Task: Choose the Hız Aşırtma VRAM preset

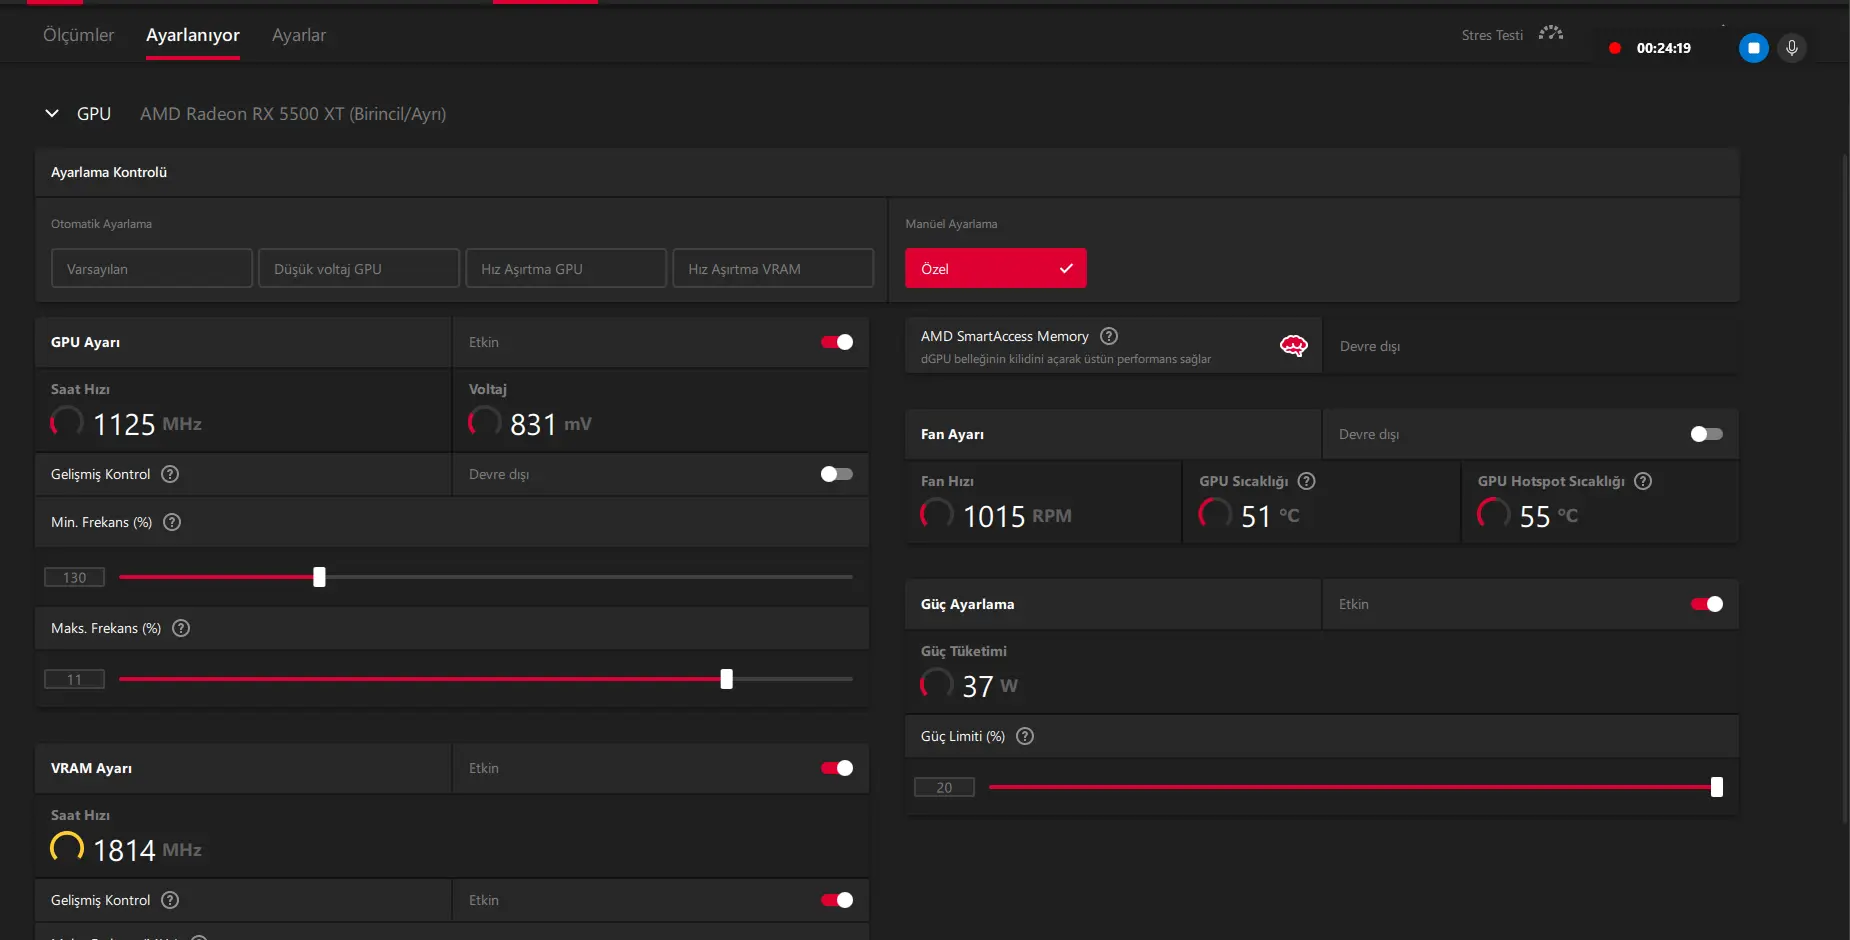Action: pos(773,268)
